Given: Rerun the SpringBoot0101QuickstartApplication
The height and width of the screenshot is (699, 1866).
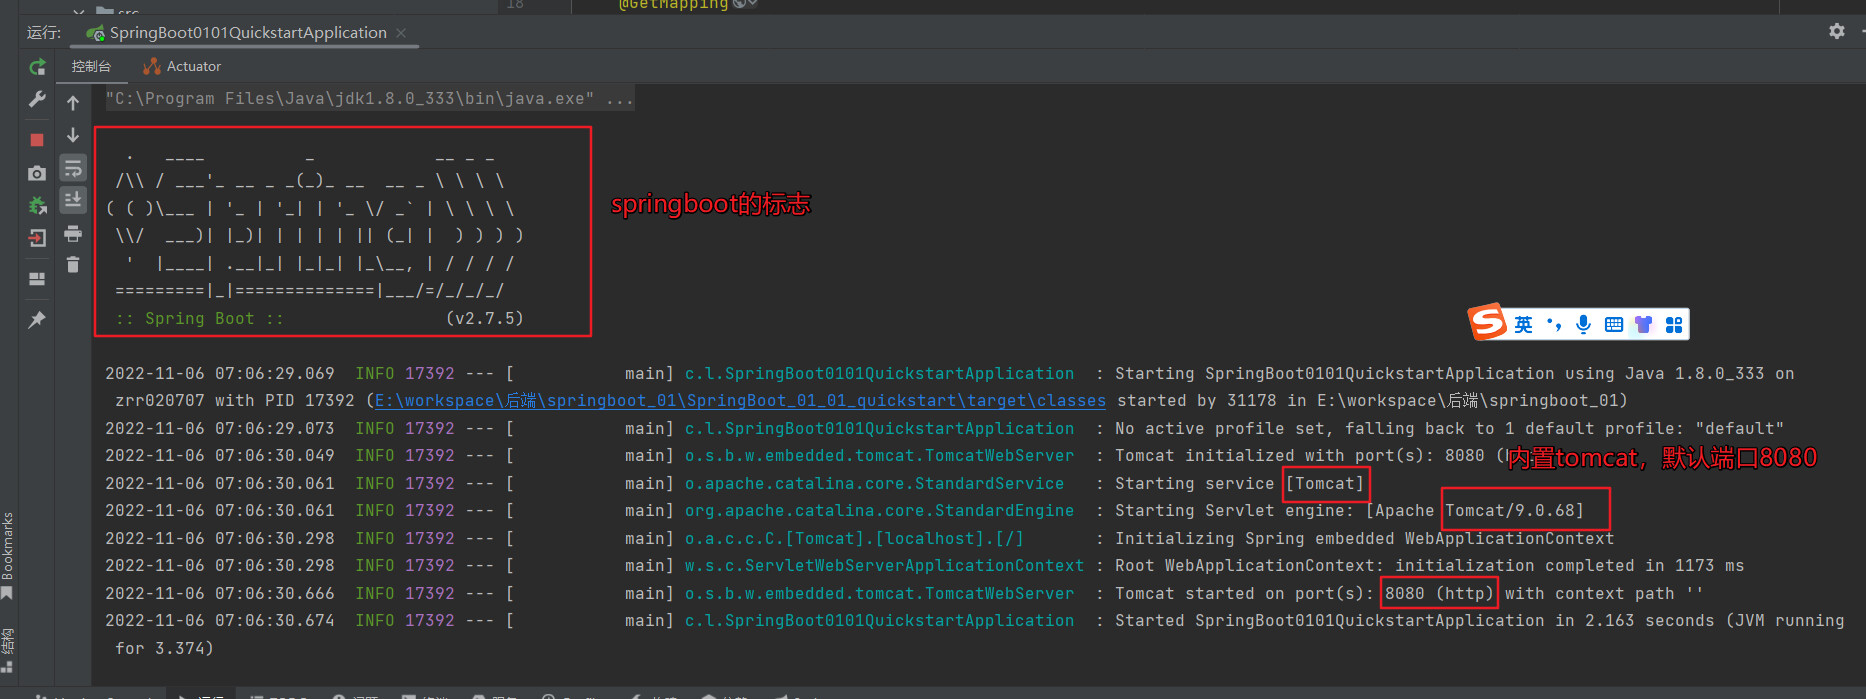Looking at the screenshot, I should click(x=37, y=67).
